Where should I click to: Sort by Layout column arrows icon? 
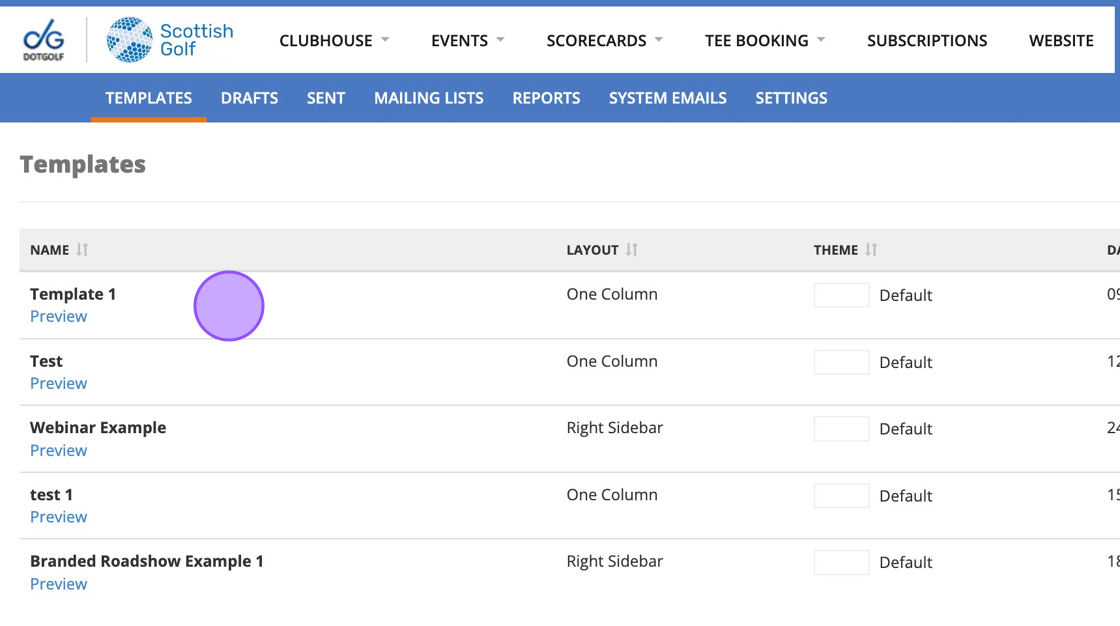[x=632, y=250]
